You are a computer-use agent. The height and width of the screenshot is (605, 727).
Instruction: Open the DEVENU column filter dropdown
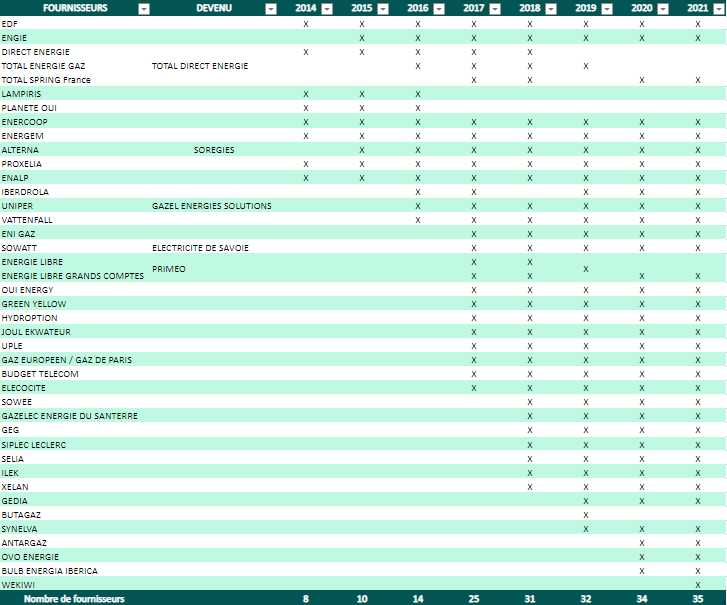pyautogui.click(x=271, y=9)
